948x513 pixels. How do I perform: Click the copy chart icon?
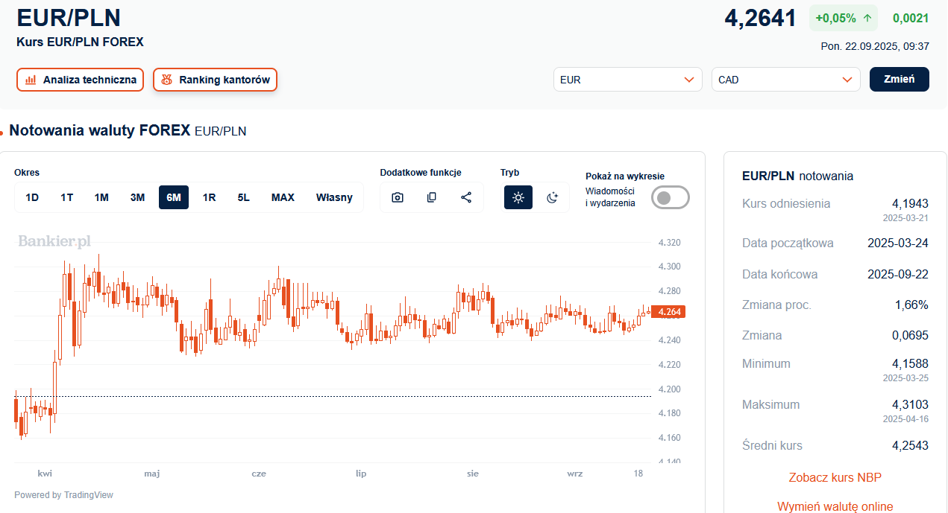432,197
